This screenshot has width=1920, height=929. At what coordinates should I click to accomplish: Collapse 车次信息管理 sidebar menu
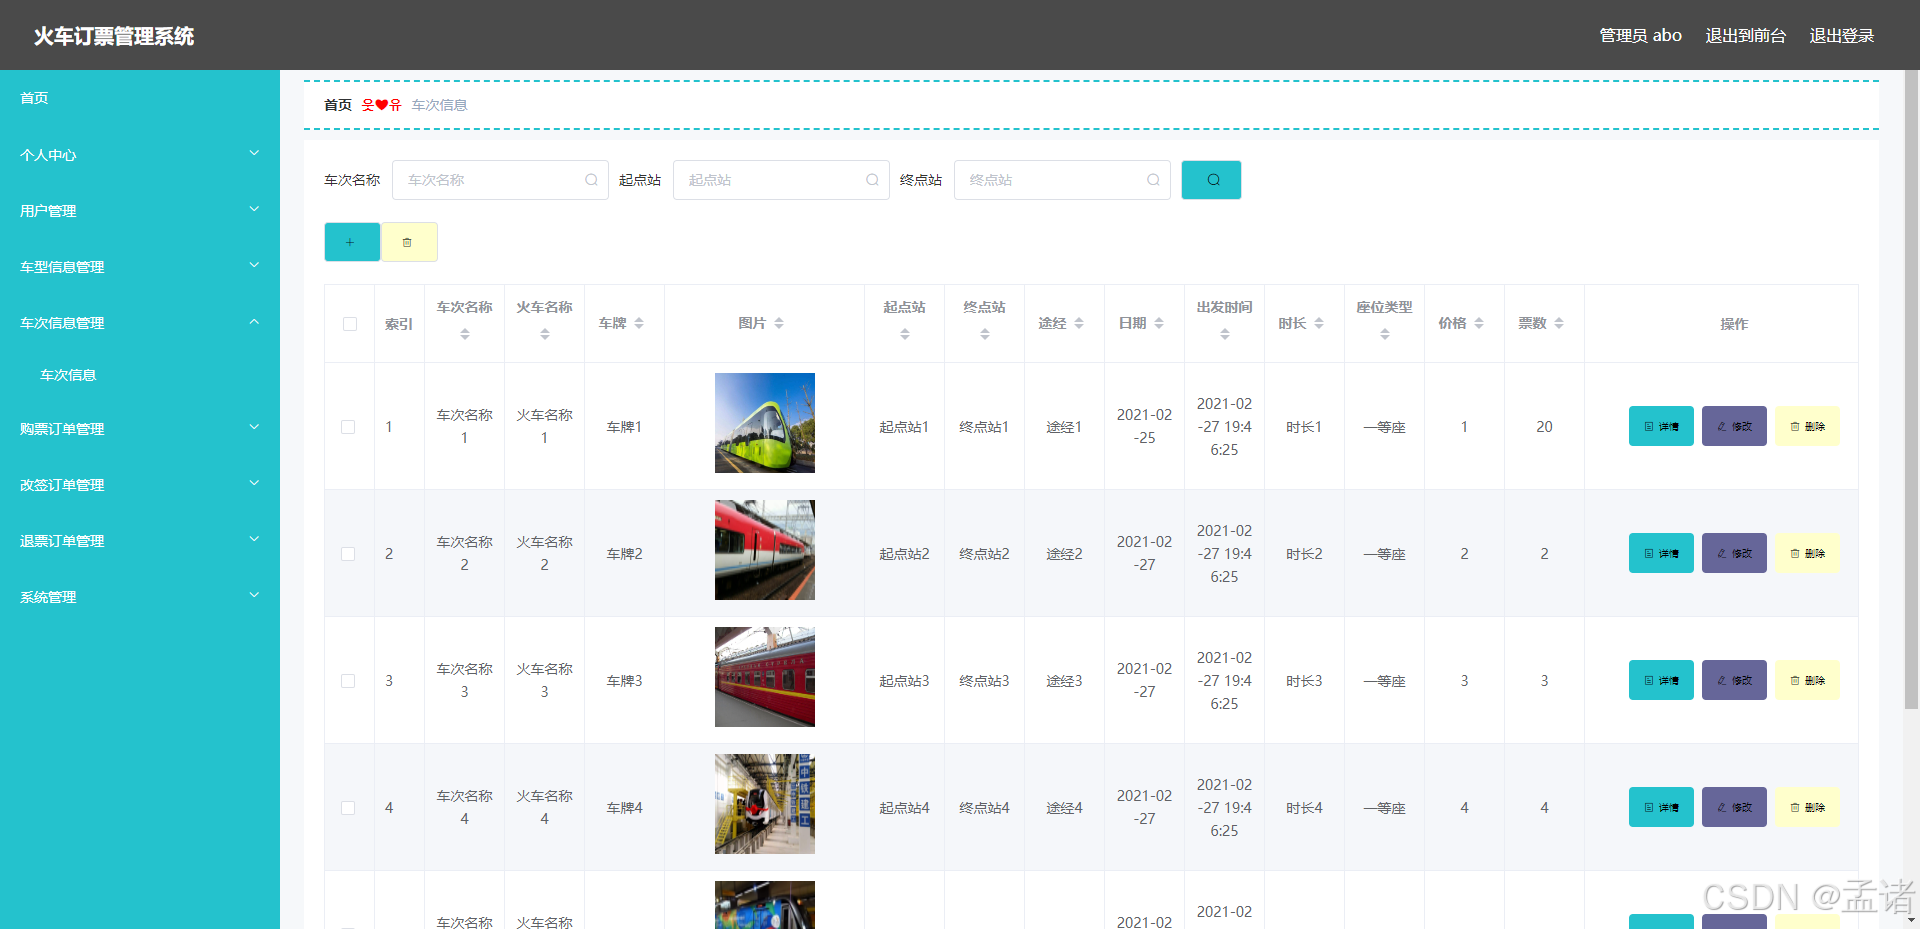click(140, 322)
